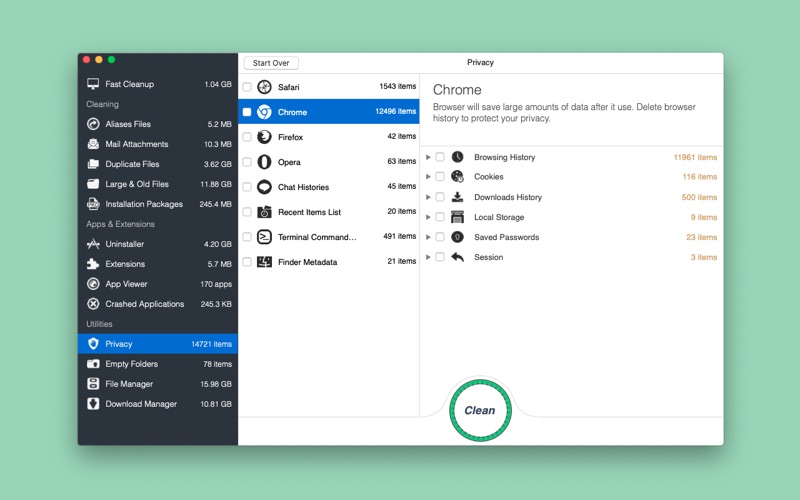The width and height of the screenshot is (800, 500).
Task: Check the Terminal Command checkbox
Action: click(x=247, y=237)
